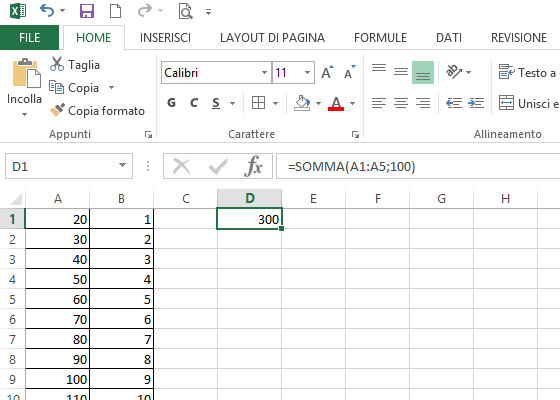The width and height of the screenshot is (560, 400).
Task: Click the Taglia scissors icon
Action: [57, 64]
